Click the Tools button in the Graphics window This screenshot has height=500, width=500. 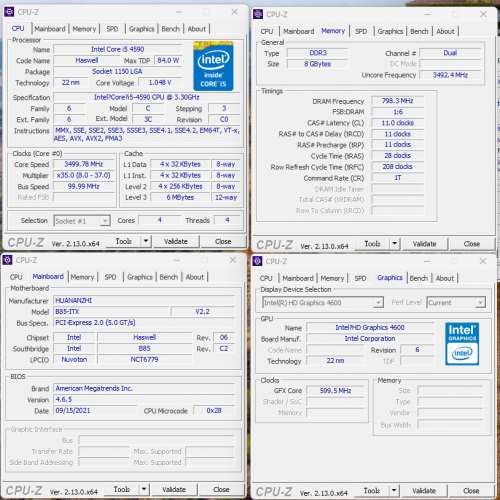pos(372,491)
